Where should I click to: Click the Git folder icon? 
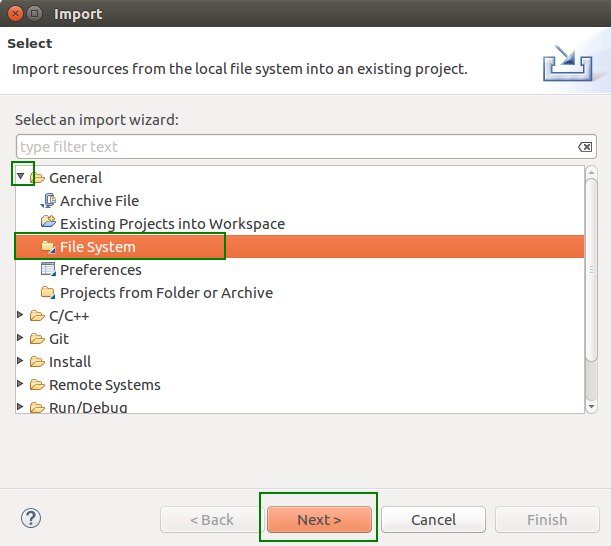pyautogui.click(x=37, y=339)
